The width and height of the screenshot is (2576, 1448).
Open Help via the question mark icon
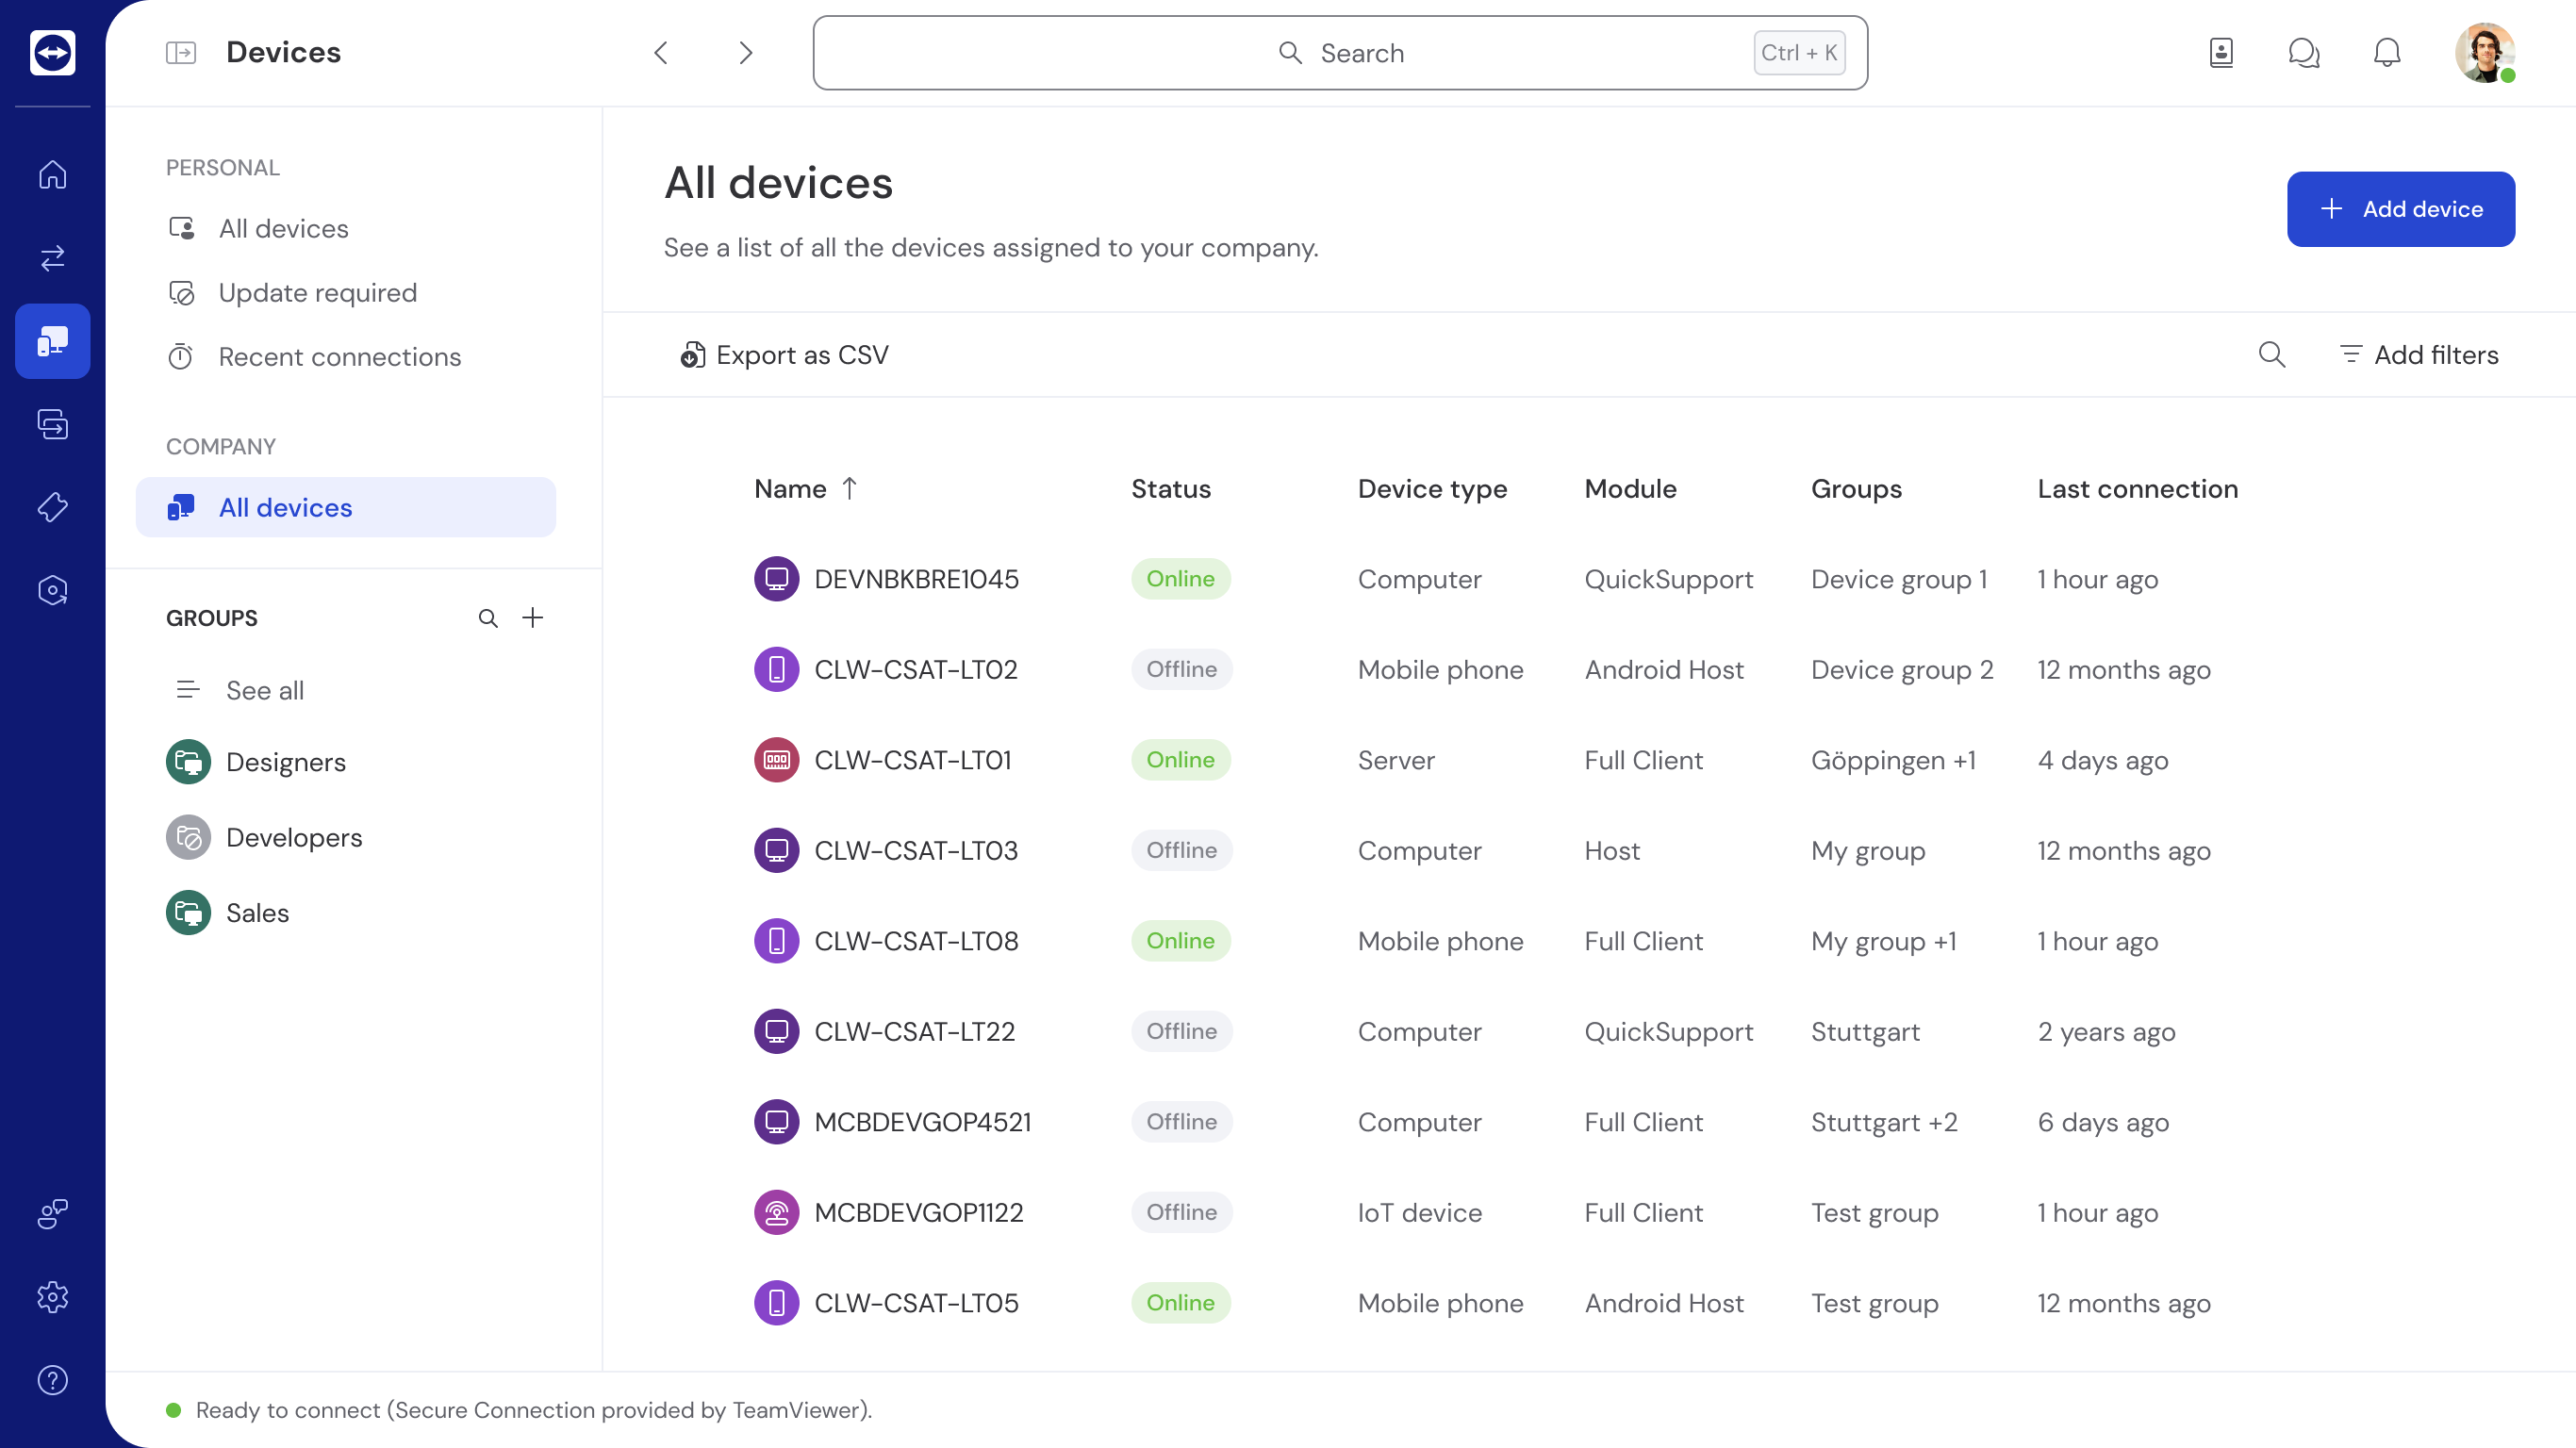tap(52, 1381)
